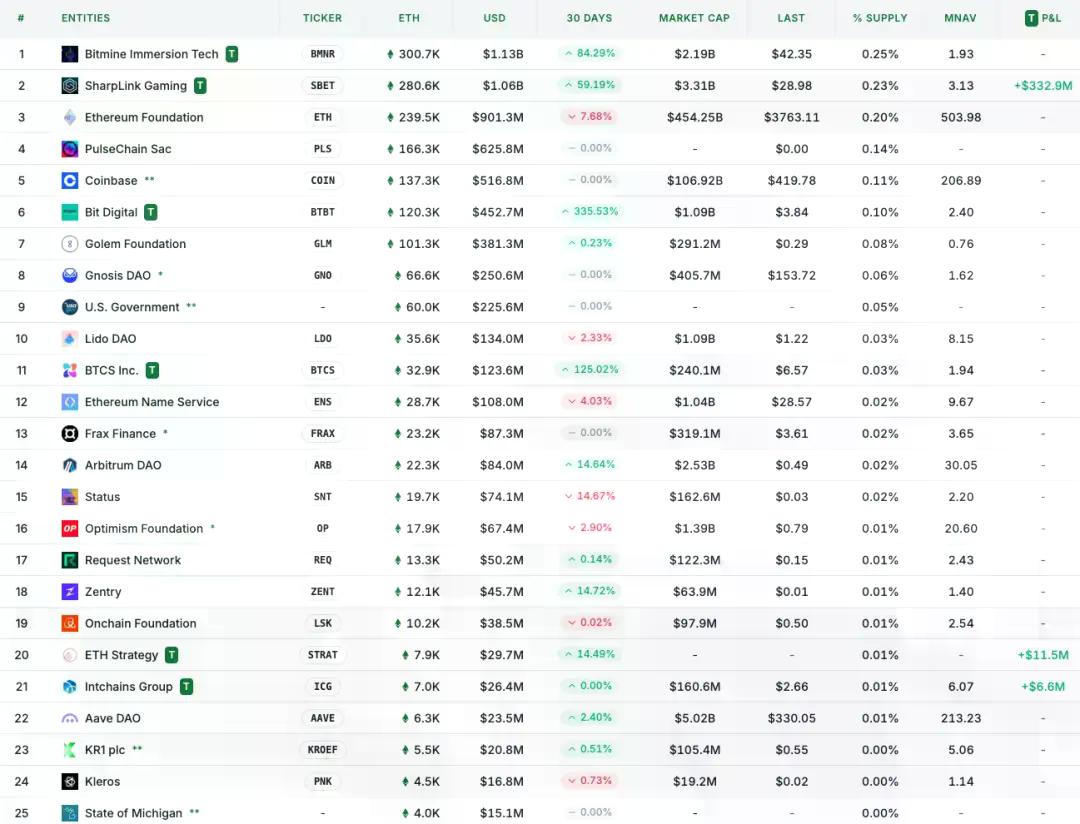1080x824 pixels.
Task: Click the green T badge beside BTCS Inc.
Action: (152, 371)
